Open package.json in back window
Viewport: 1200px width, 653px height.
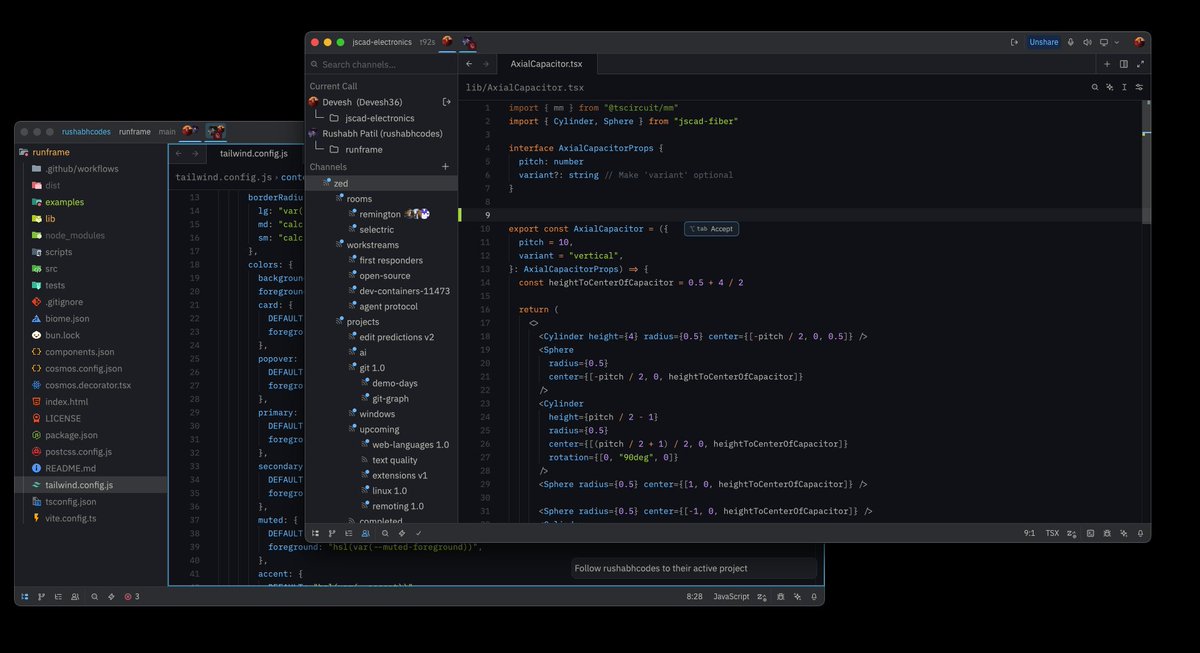coord(91,435)
